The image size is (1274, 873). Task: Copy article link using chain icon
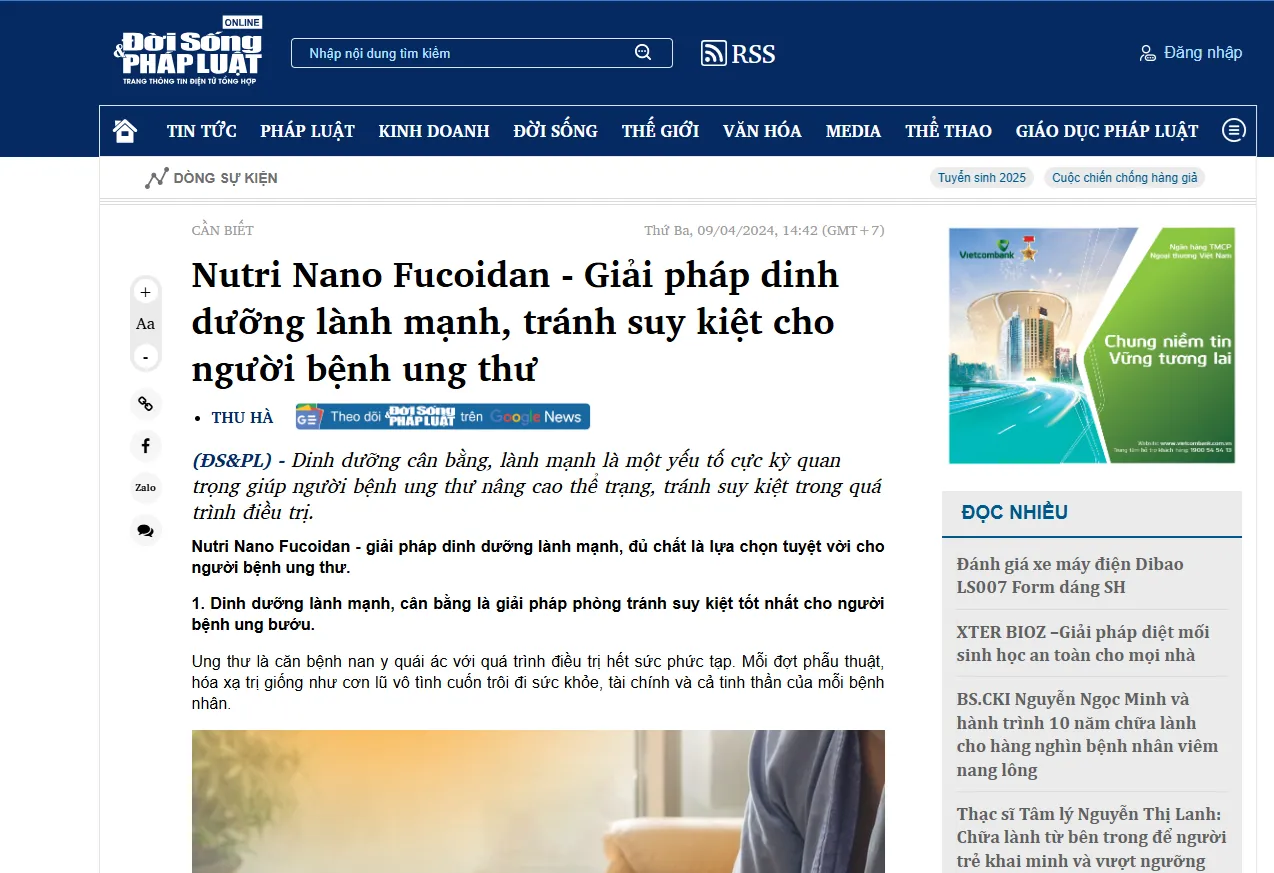[x=145, y=404]
